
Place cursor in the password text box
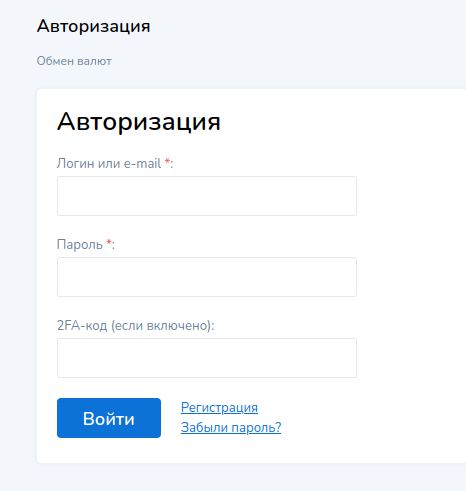point(207,277)
